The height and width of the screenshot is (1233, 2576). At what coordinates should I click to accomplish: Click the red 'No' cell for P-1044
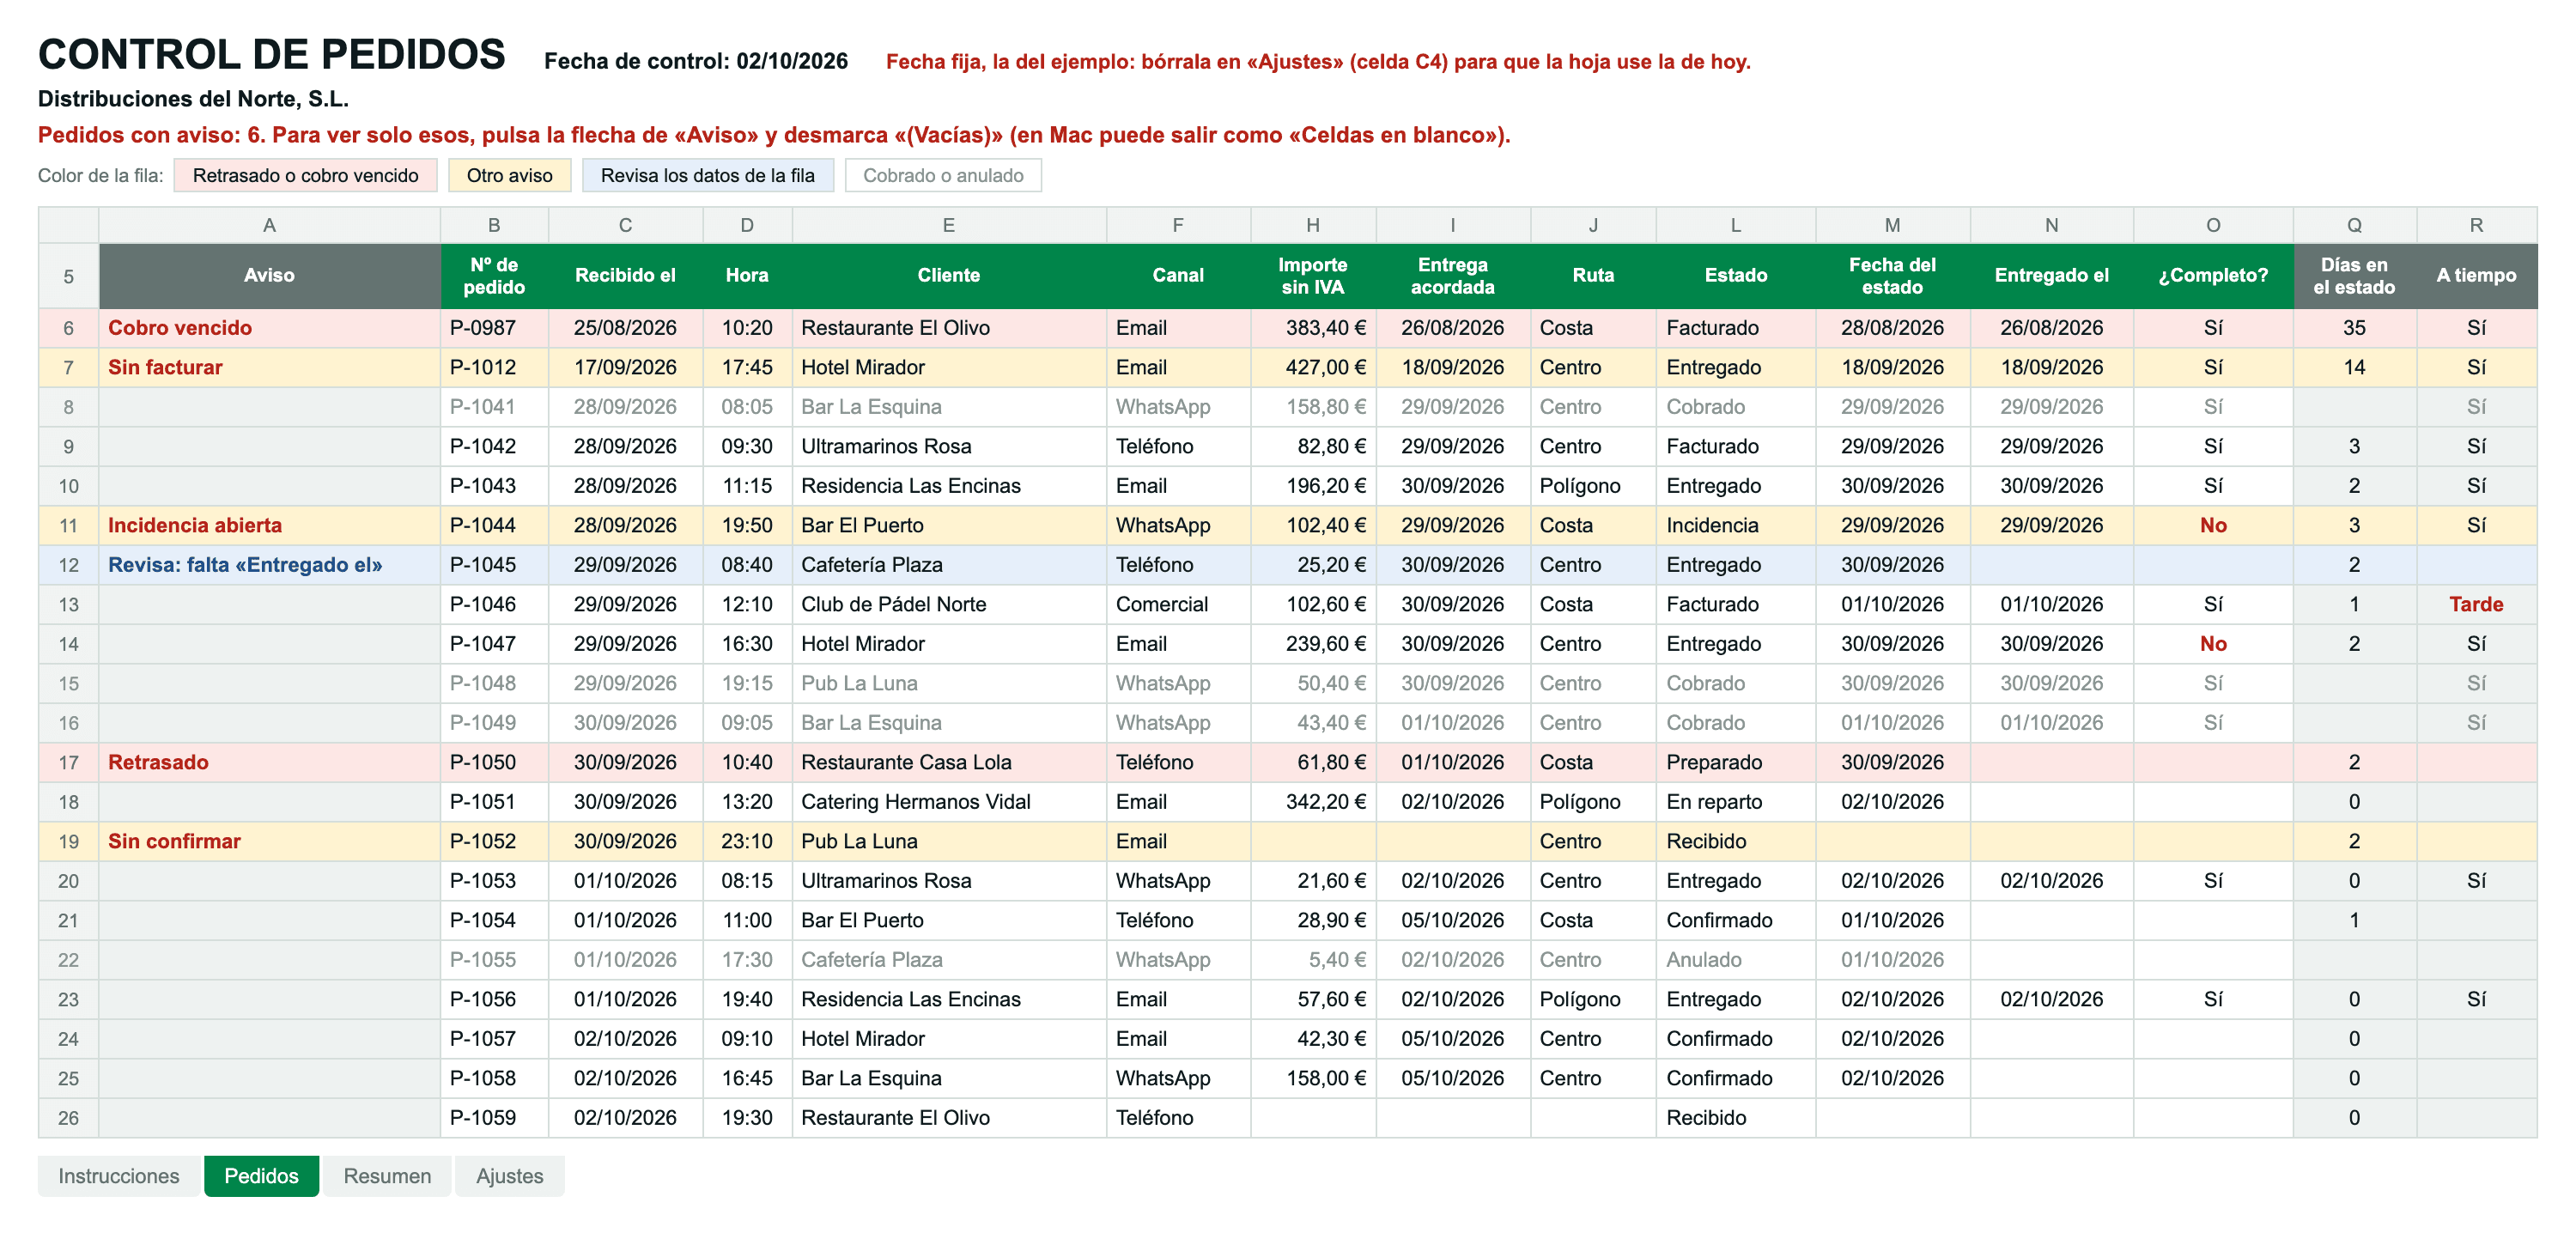coord(2212,525)
